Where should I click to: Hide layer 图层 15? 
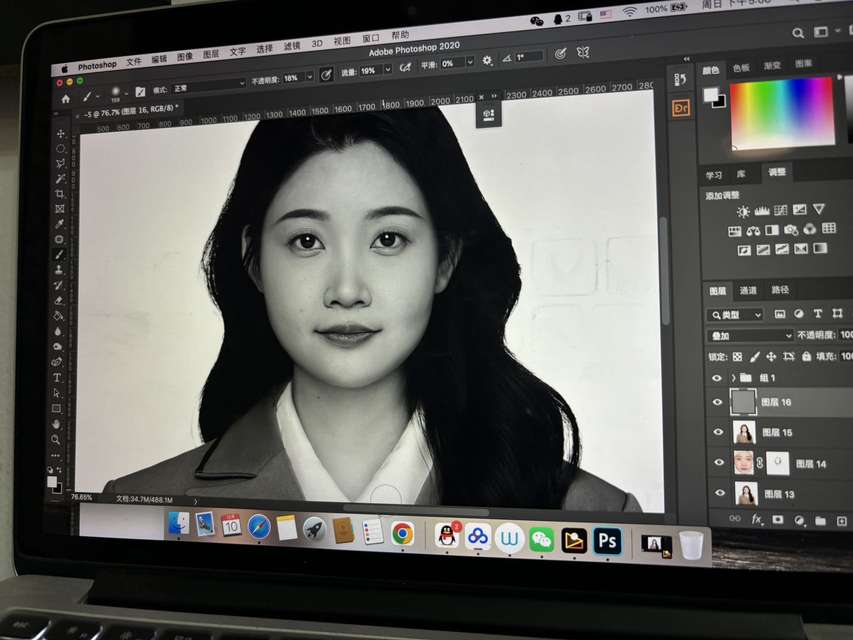tap(718, 432)
